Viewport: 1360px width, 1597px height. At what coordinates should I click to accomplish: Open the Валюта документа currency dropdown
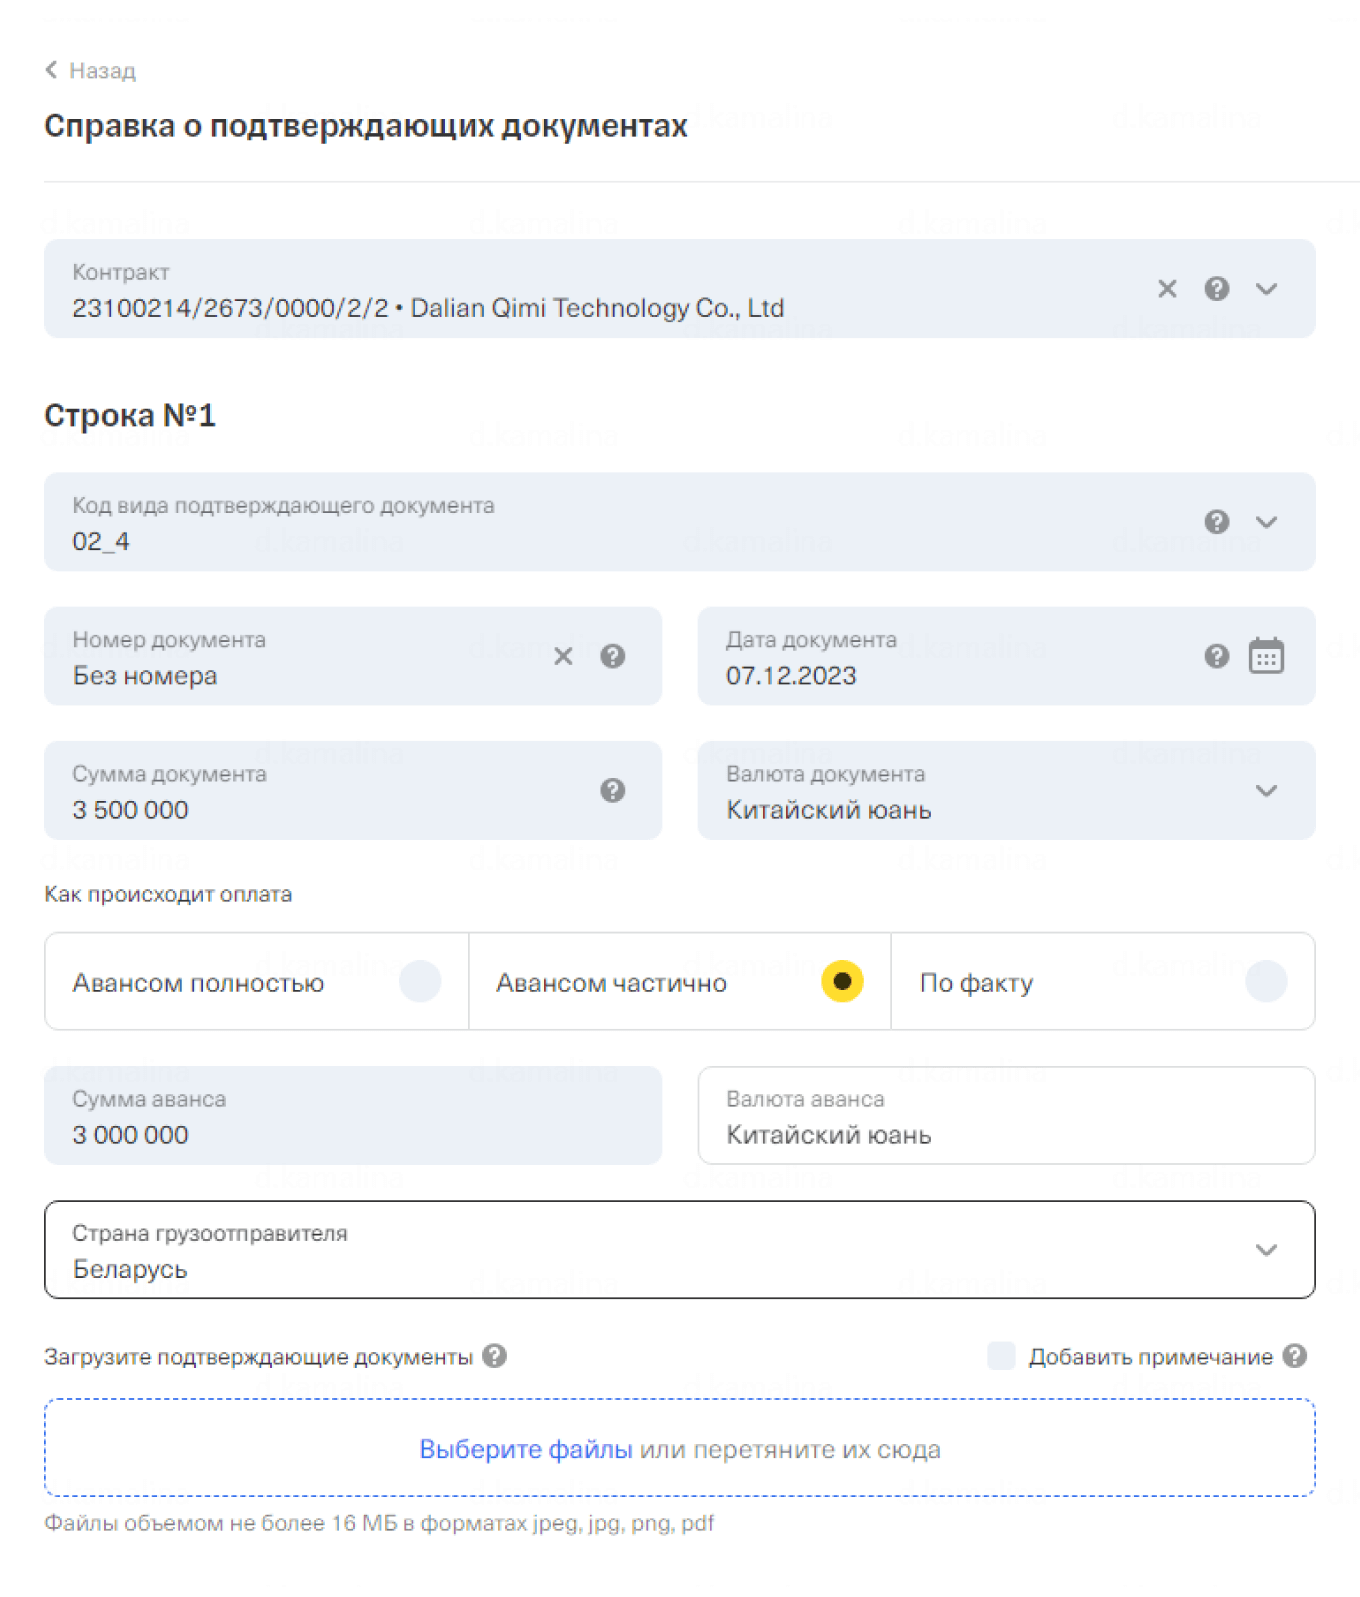point(1266,791)
